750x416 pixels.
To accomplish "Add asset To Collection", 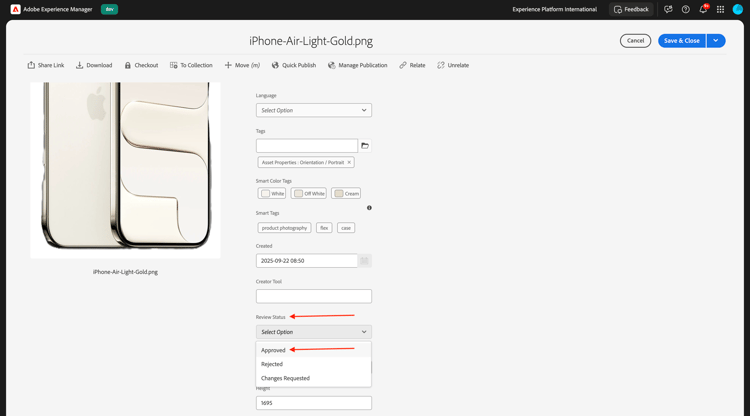I will pyautogui.click(x=191, y=65).
